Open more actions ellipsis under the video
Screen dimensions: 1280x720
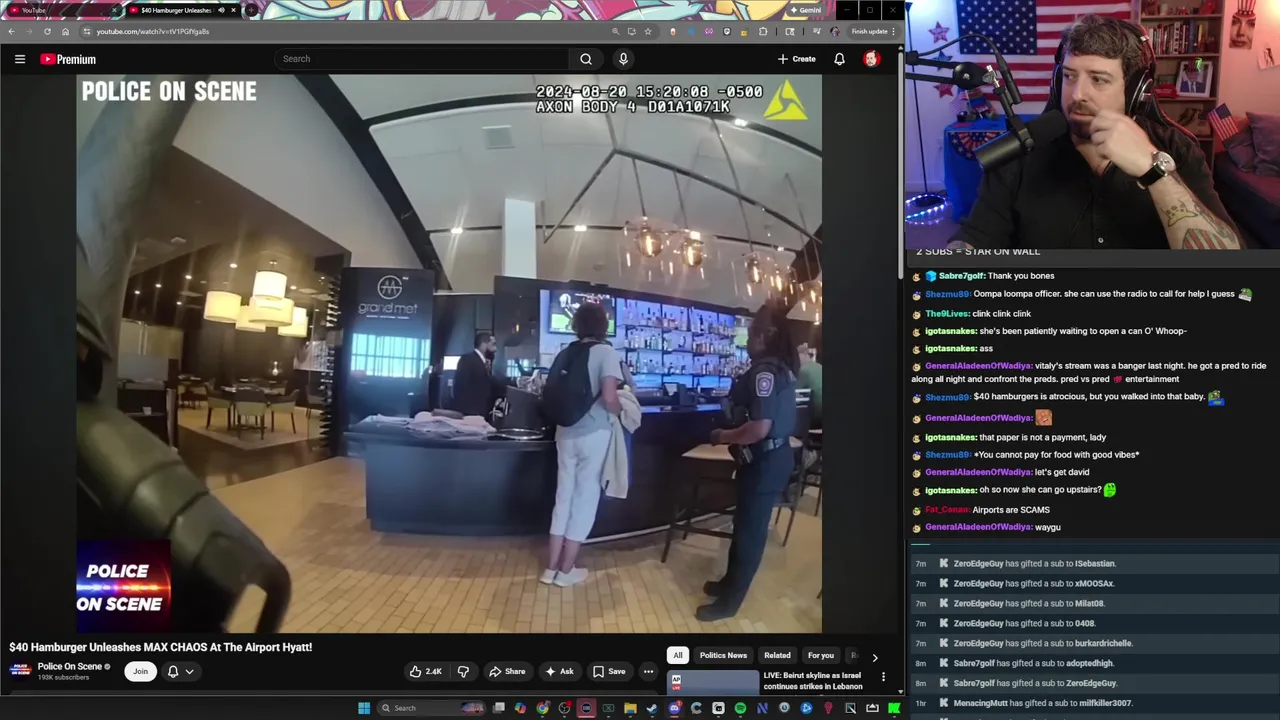point(648,671)
